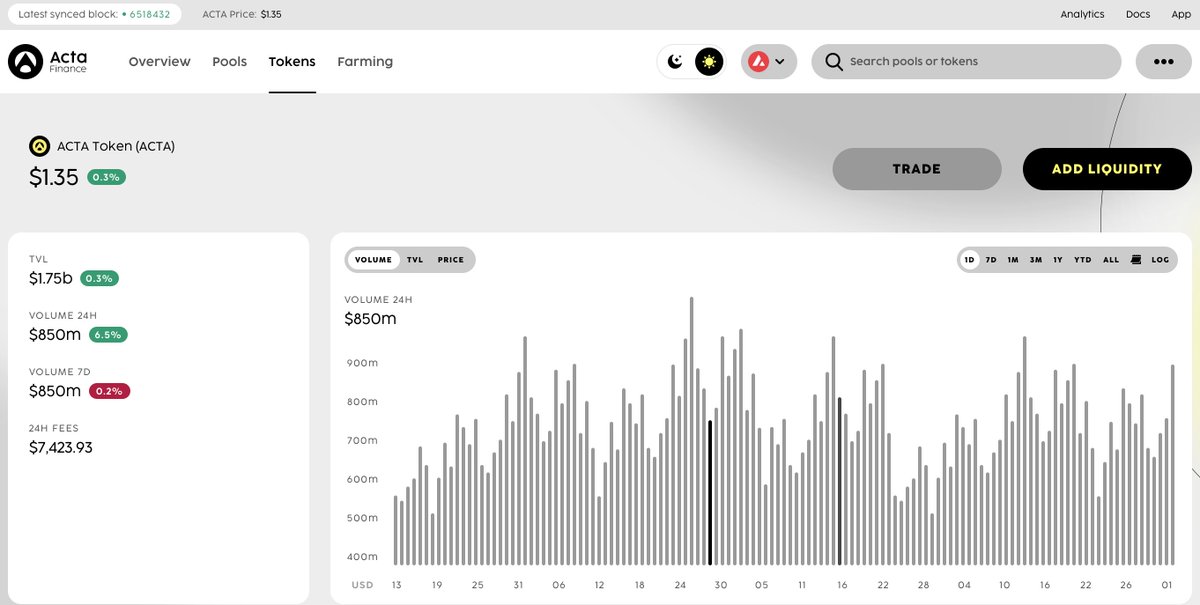Select the TVL chart mode
The width and height of the screenshot is (1200, 605).
415,260
